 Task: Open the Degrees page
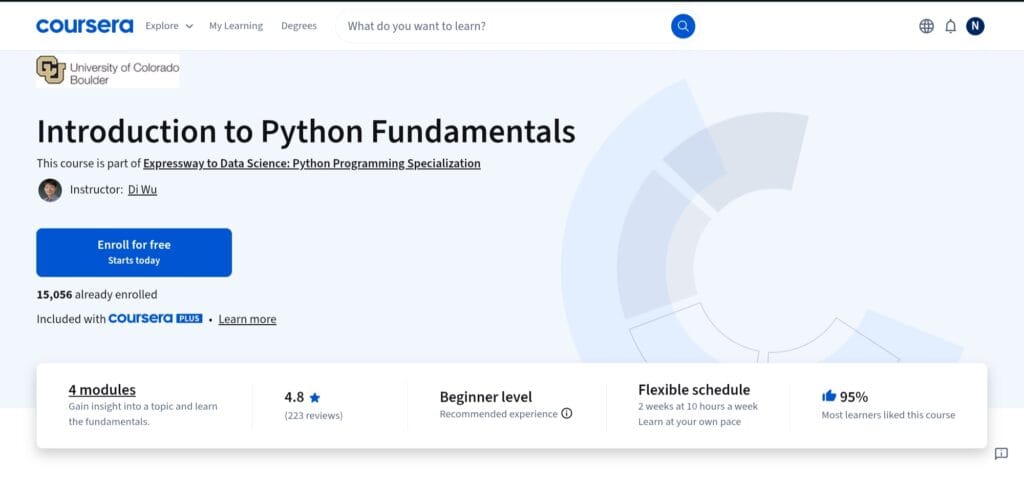coord(298,26)
